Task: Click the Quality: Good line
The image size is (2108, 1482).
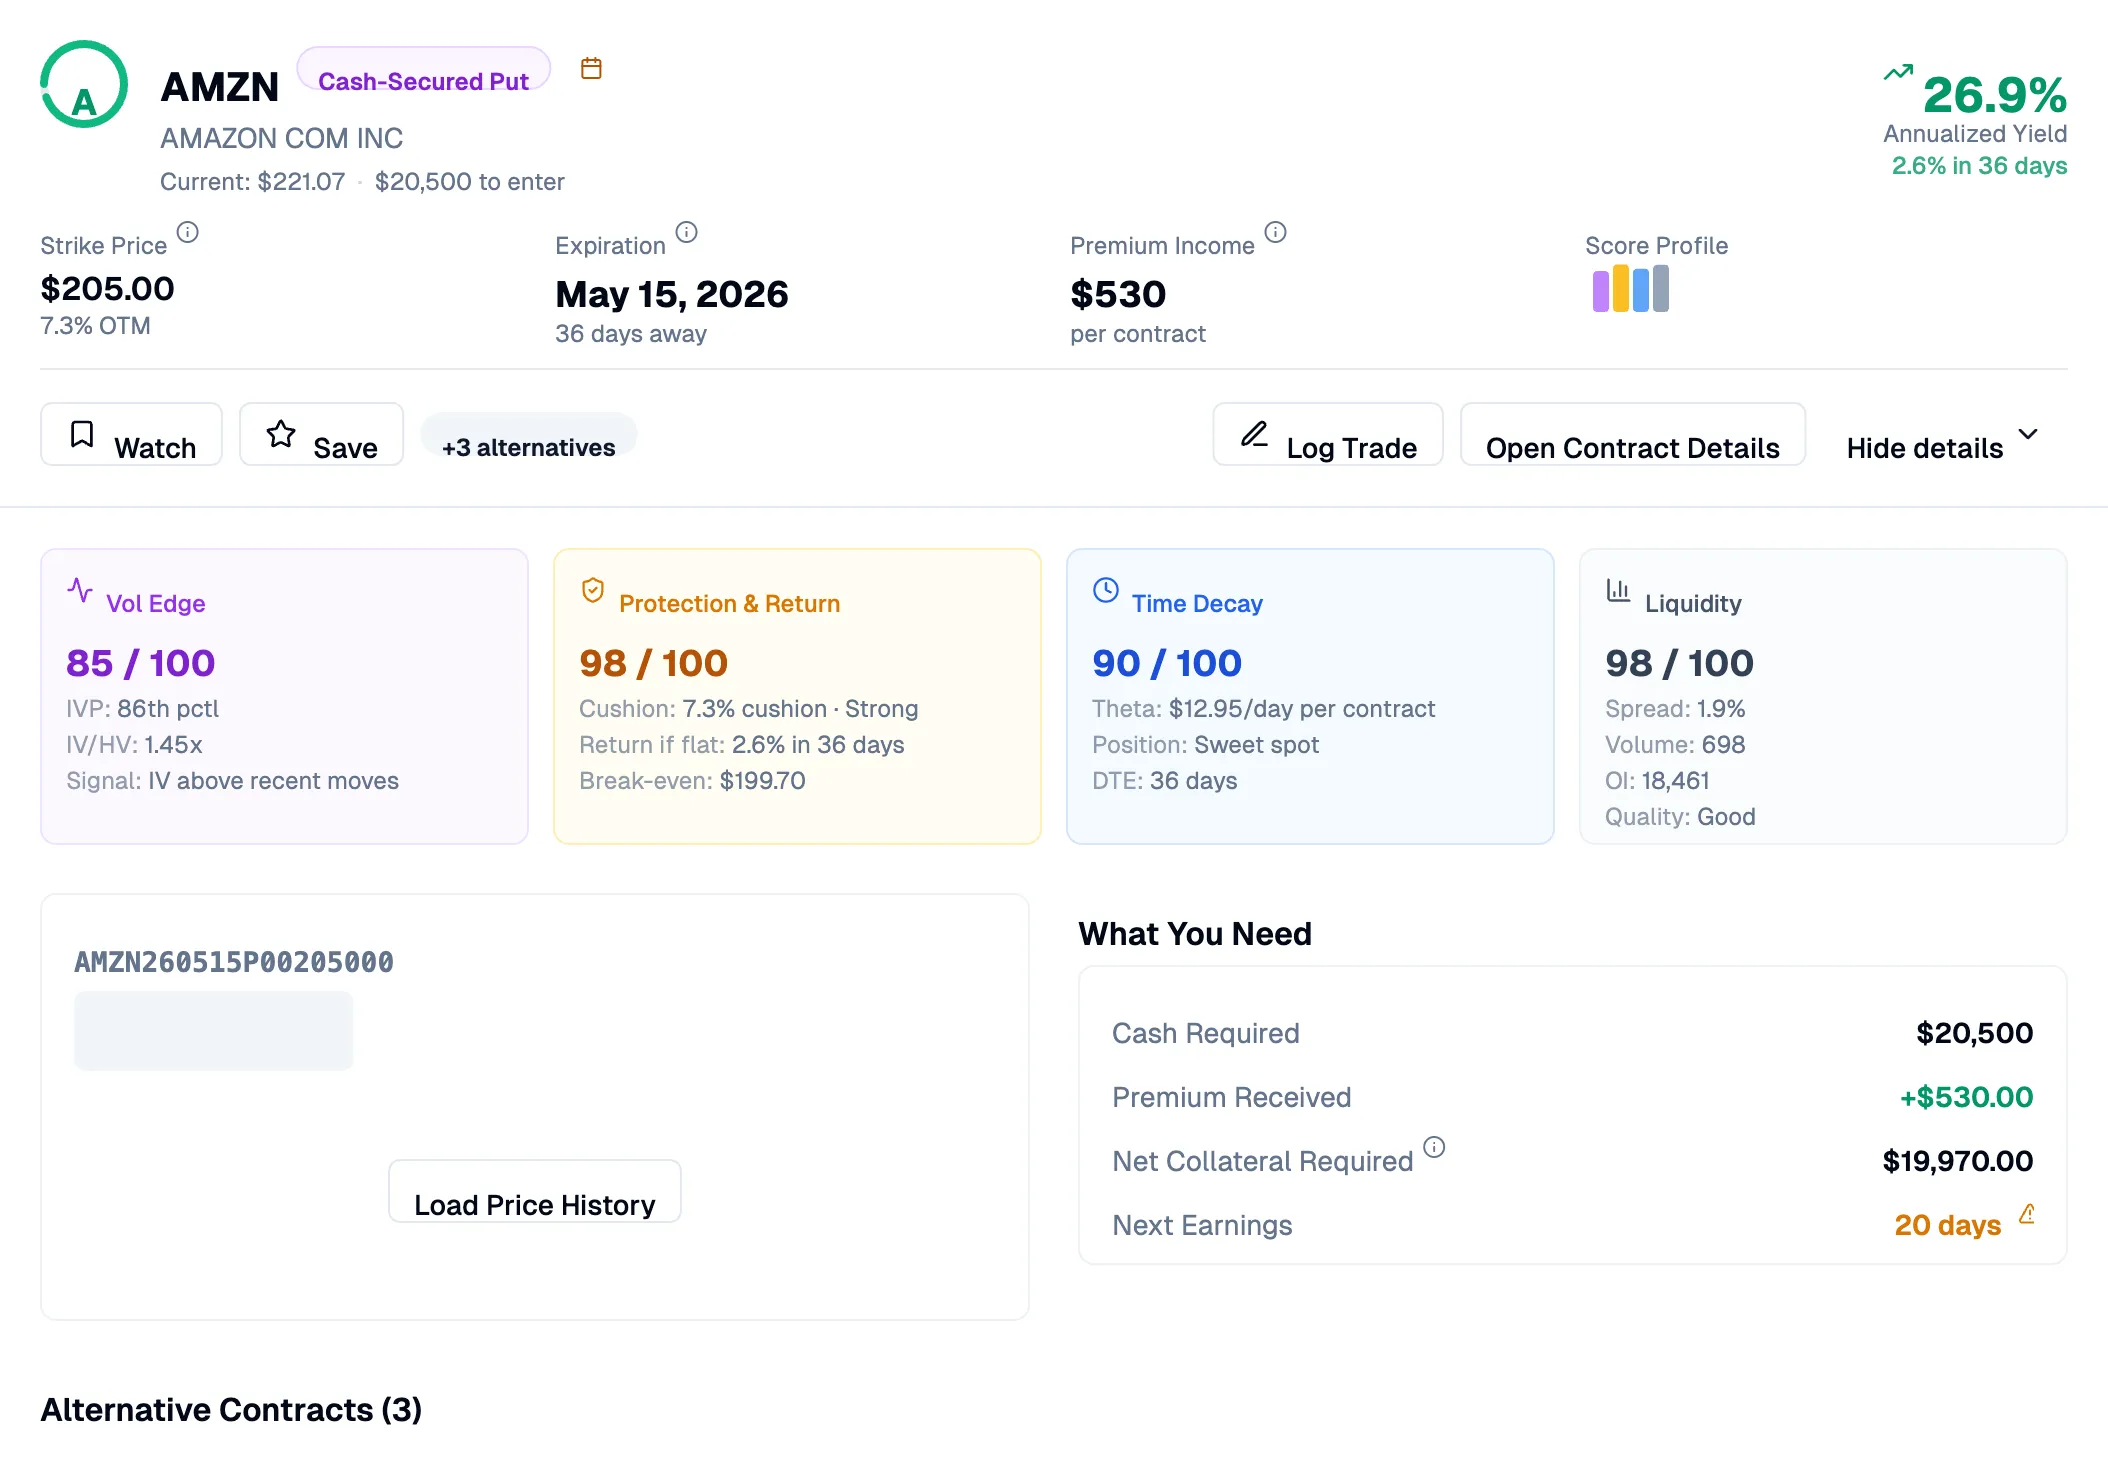Action: click(x=1680, y=817)
